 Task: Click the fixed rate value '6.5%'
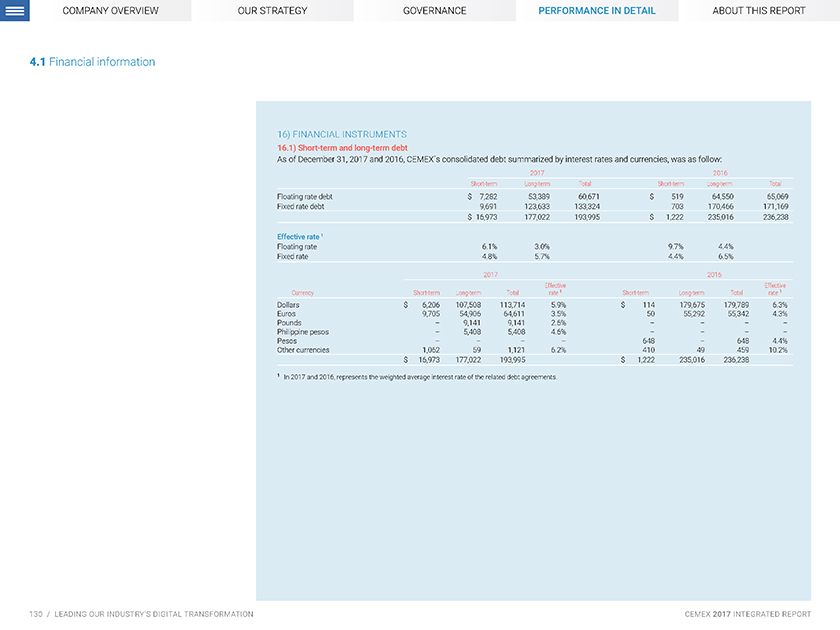(725, 257)
